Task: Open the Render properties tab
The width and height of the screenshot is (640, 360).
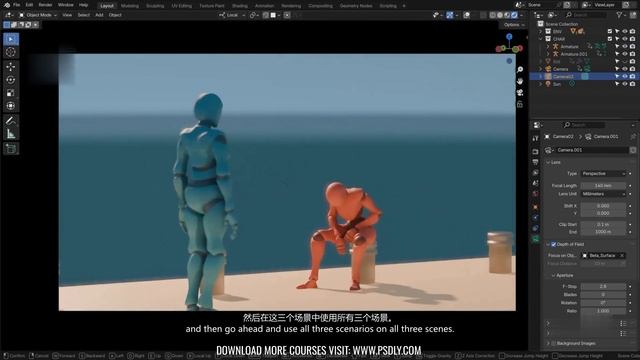Action: click(x=536, y=152)
